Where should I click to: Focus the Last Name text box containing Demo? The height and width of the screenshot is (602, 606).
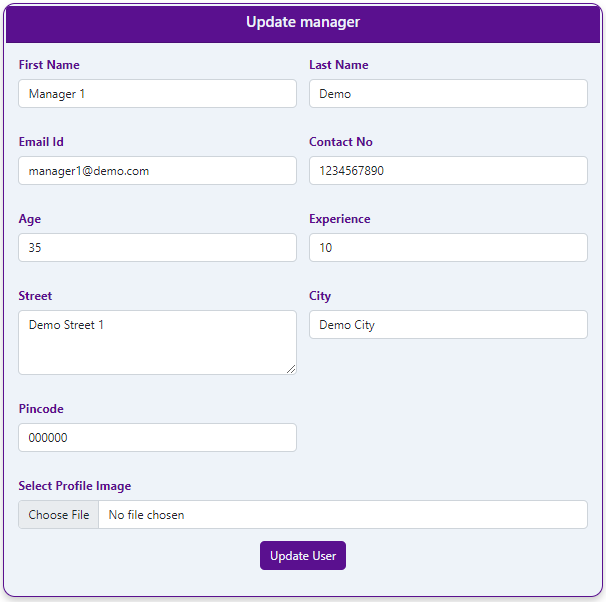tap(448, 94)
